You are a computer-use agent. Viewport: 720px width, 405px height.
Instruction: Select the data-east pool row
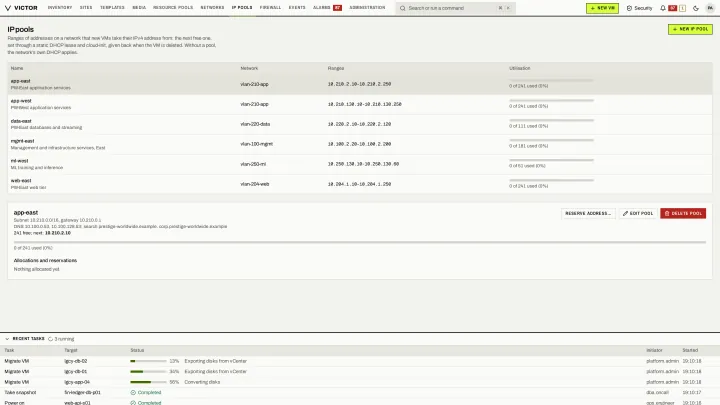[360, 124]
